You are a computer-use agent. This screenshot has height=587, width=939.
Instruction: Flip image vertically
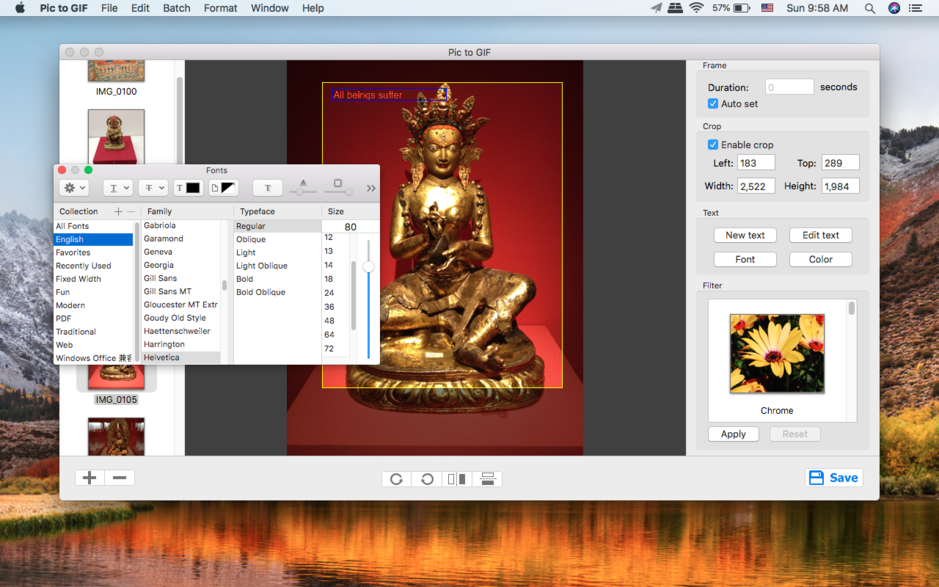tap(488, 479)
